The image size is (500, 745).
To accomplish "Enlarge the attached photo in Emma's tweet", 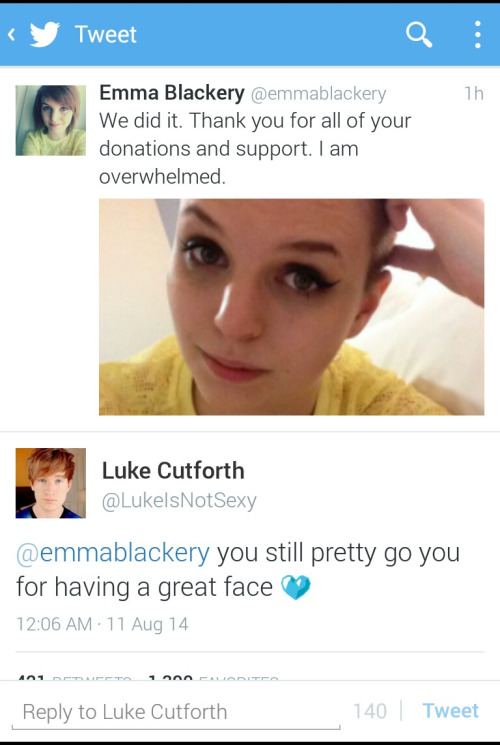I will pos(291,307).
